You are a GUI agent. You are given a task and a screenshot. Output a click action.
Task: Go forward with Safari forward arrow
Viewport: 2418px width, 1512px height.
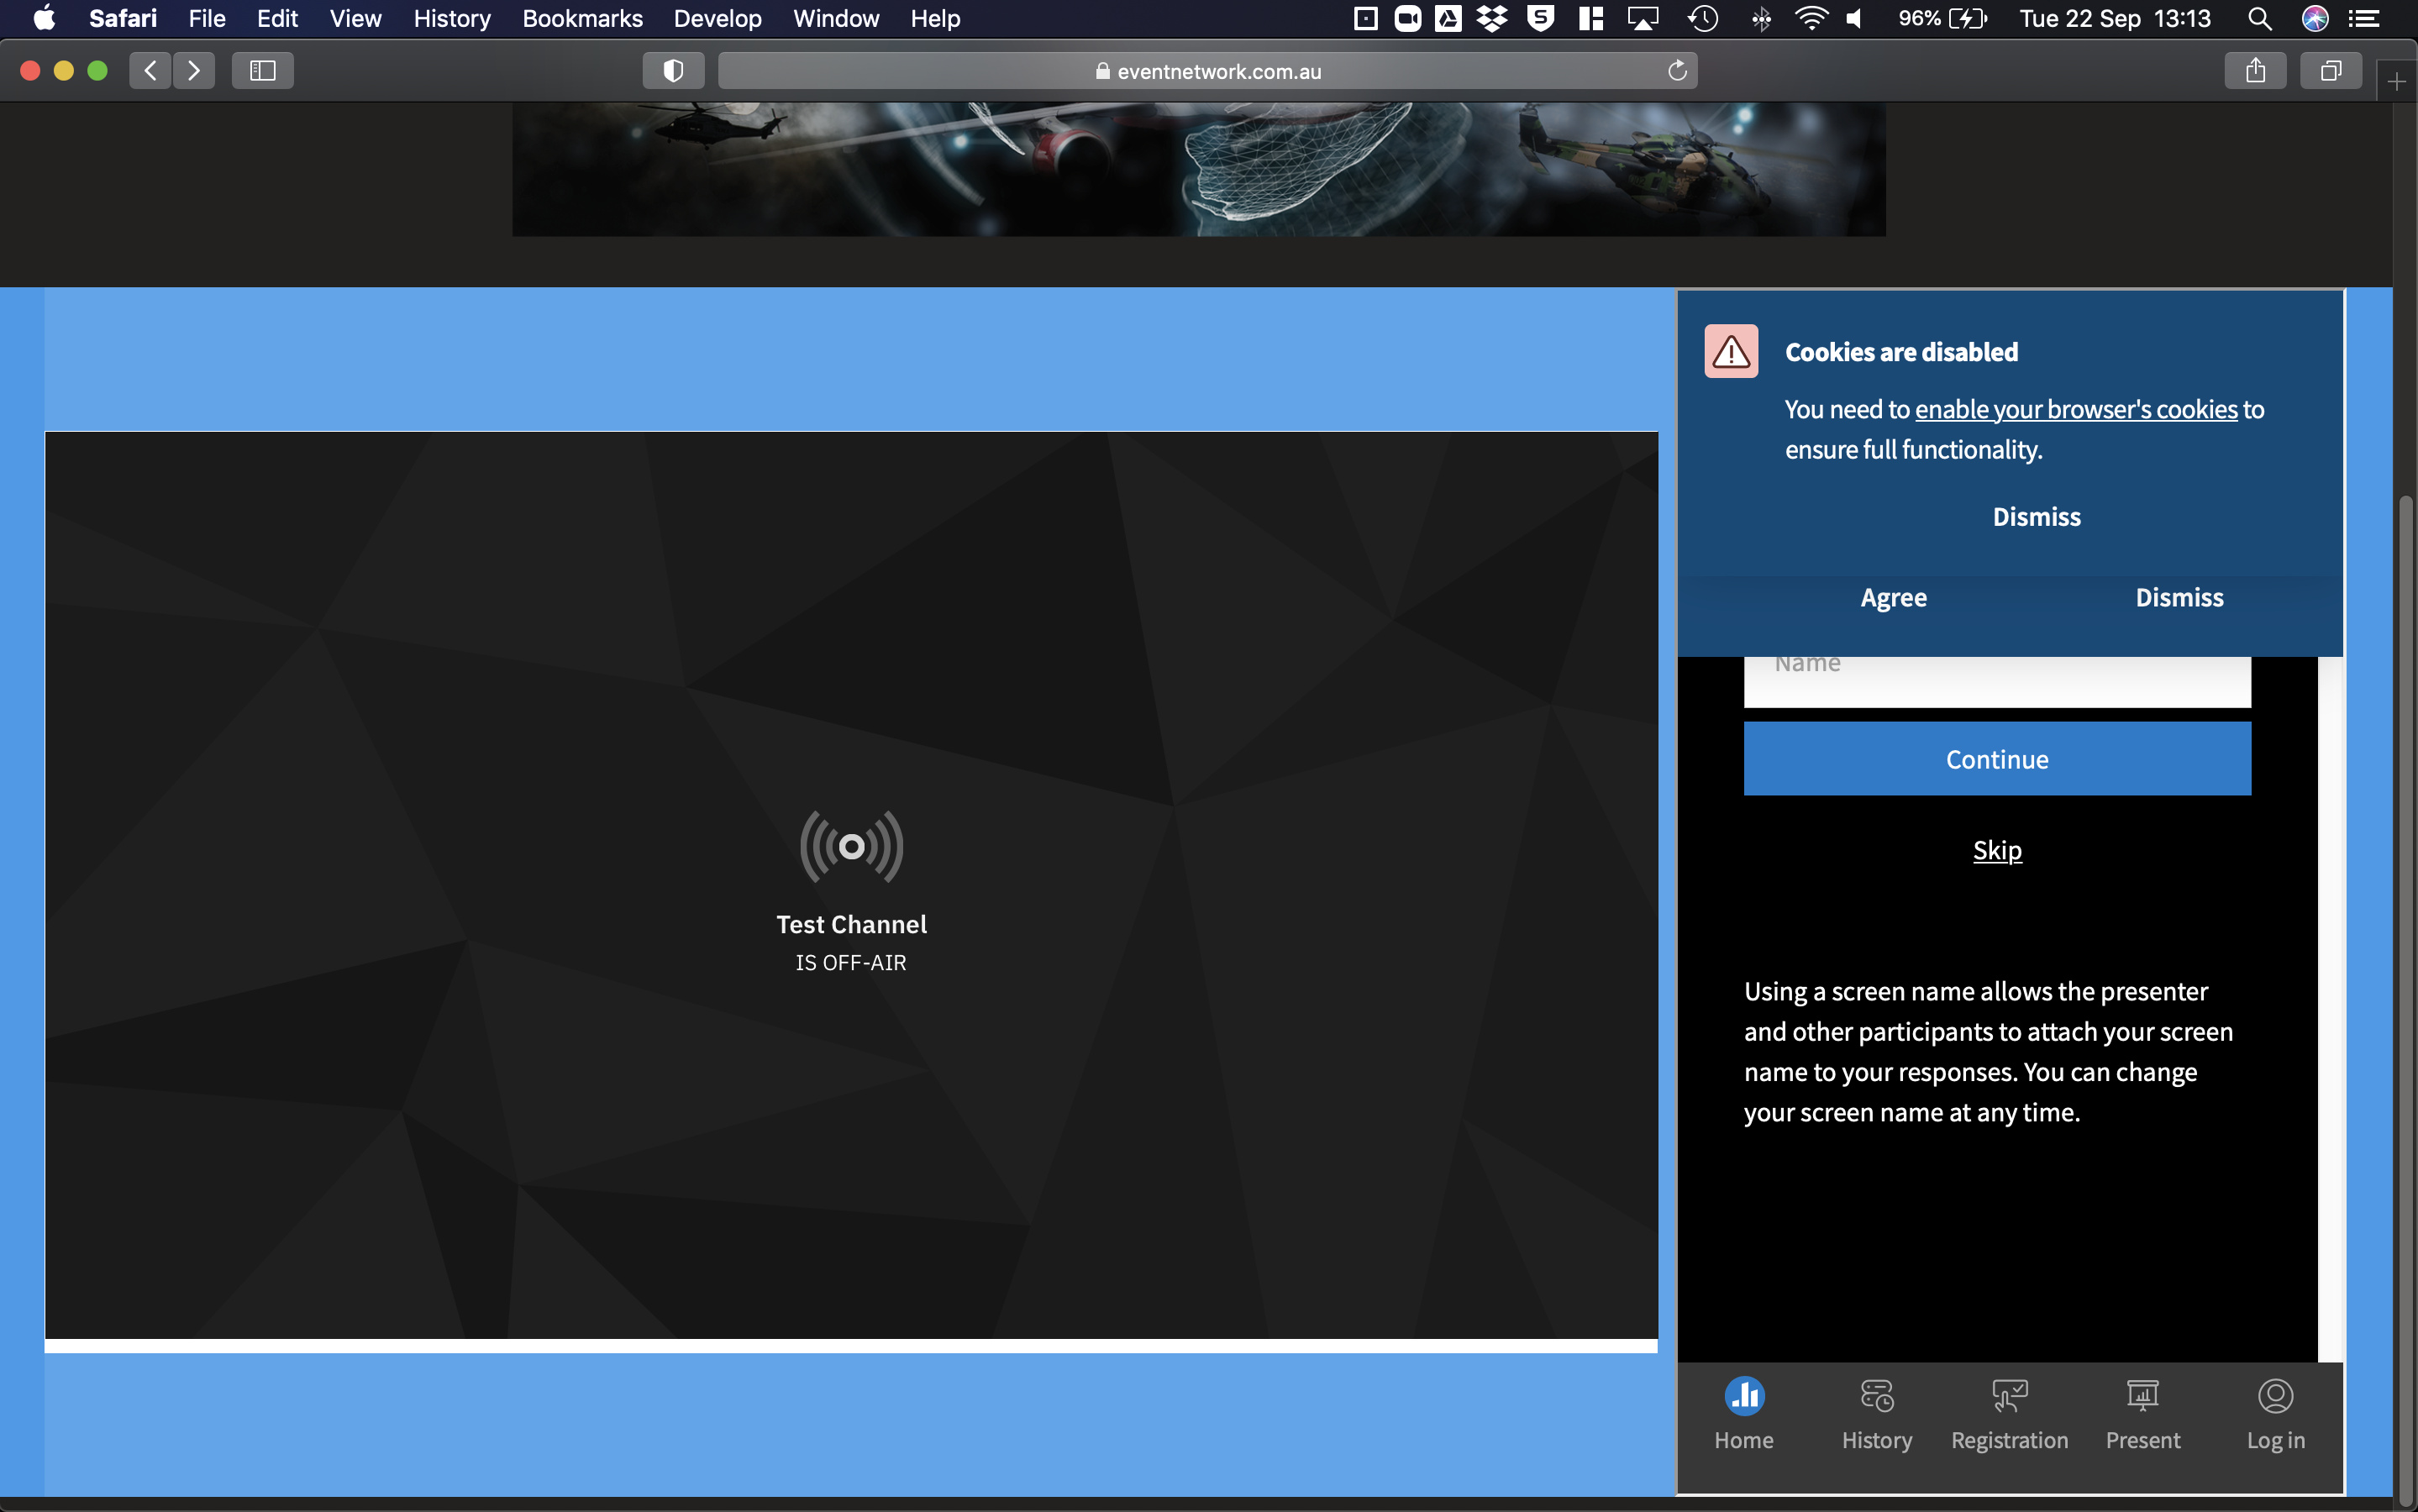[x=194, y=71]
